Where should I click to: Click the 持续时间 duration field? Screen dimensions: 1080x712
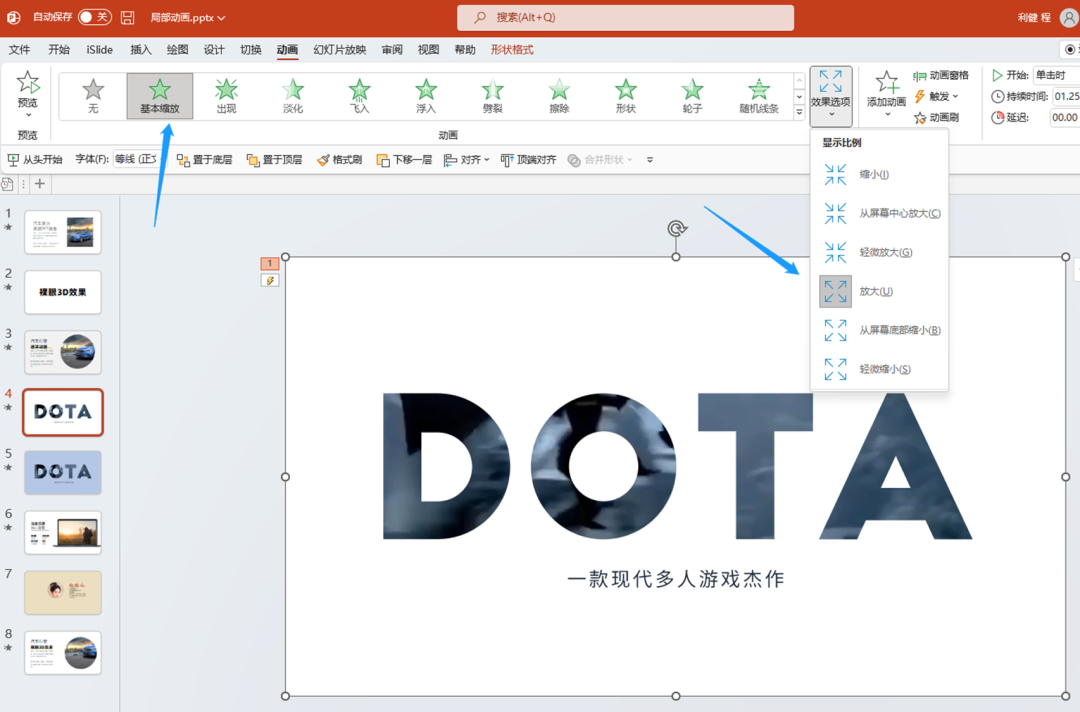[1066, 96]
